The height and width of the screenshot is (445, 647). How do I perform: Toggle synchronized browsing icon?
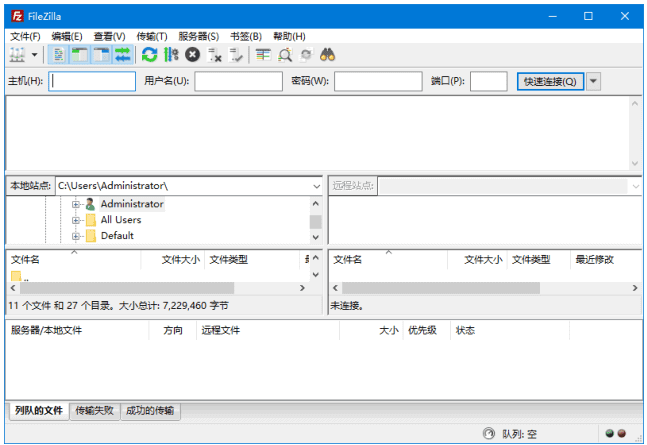306,55
